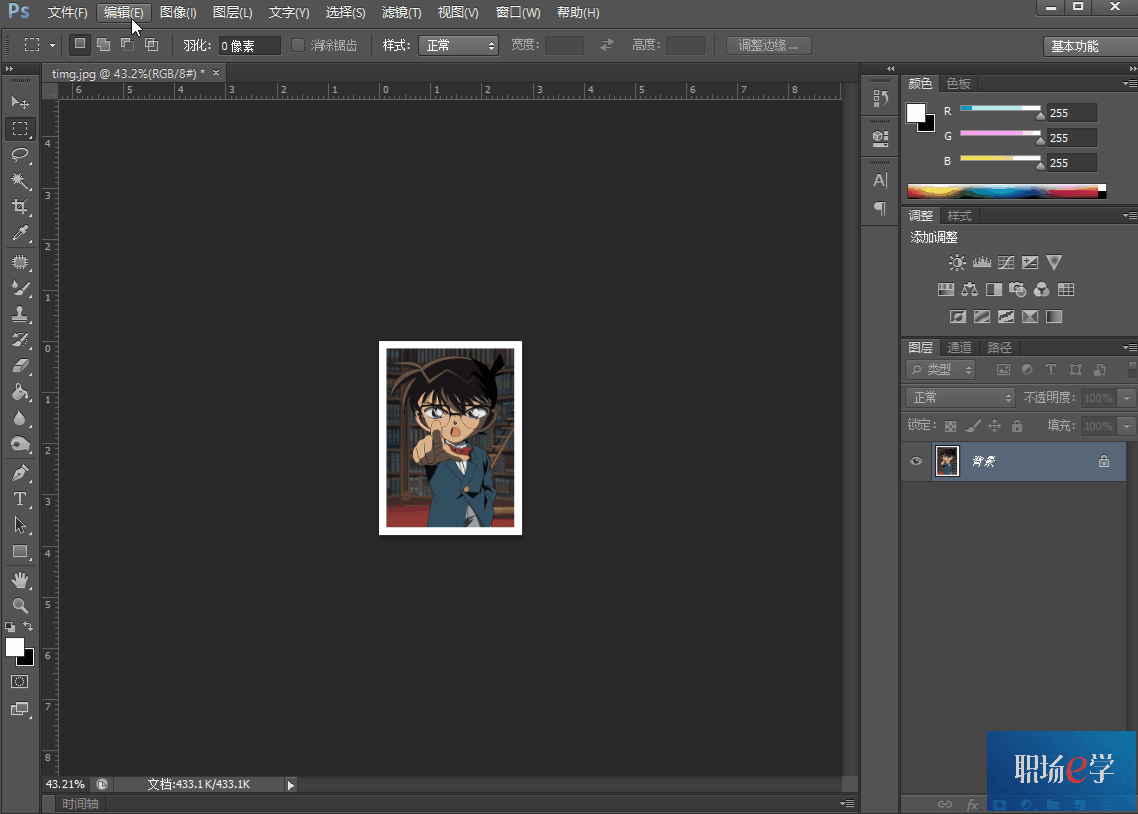This screenshot has height=814, width=1138.
Task: Toggle Quick Mask mode in toolbar
Action: (19, 681)
